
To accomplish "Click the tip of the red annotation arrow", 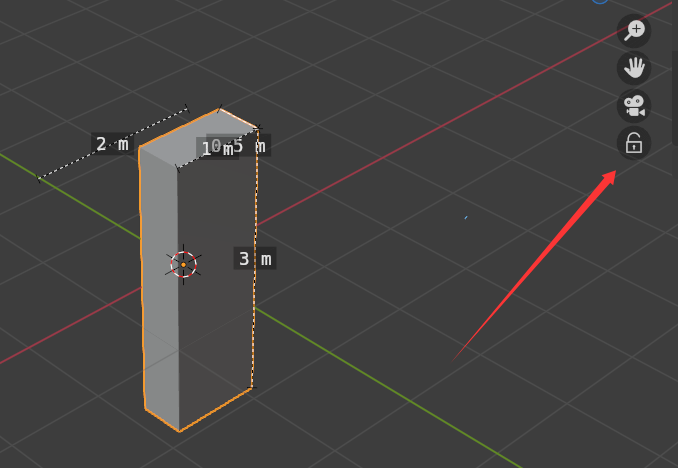I will click(614, 172).
